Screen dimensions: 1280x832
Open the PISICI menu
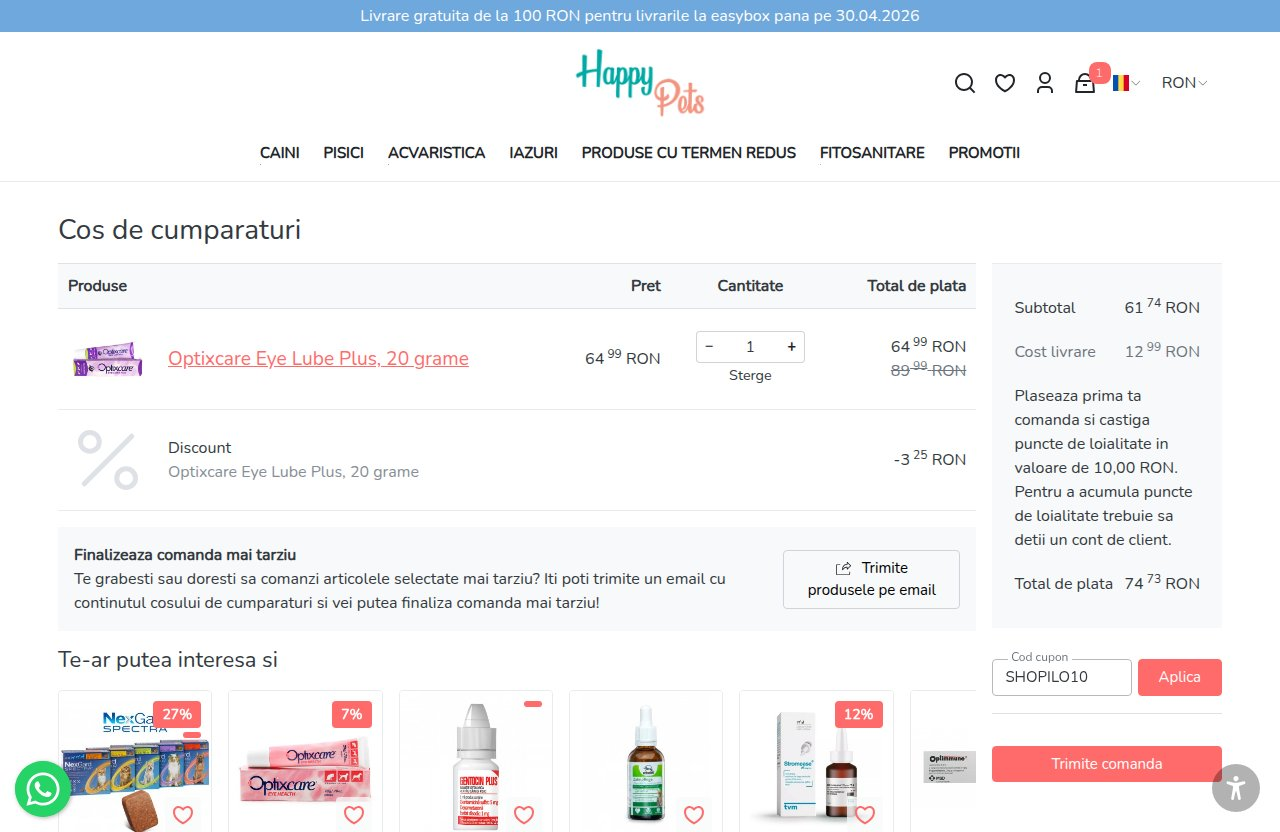[x=344, y=153]
